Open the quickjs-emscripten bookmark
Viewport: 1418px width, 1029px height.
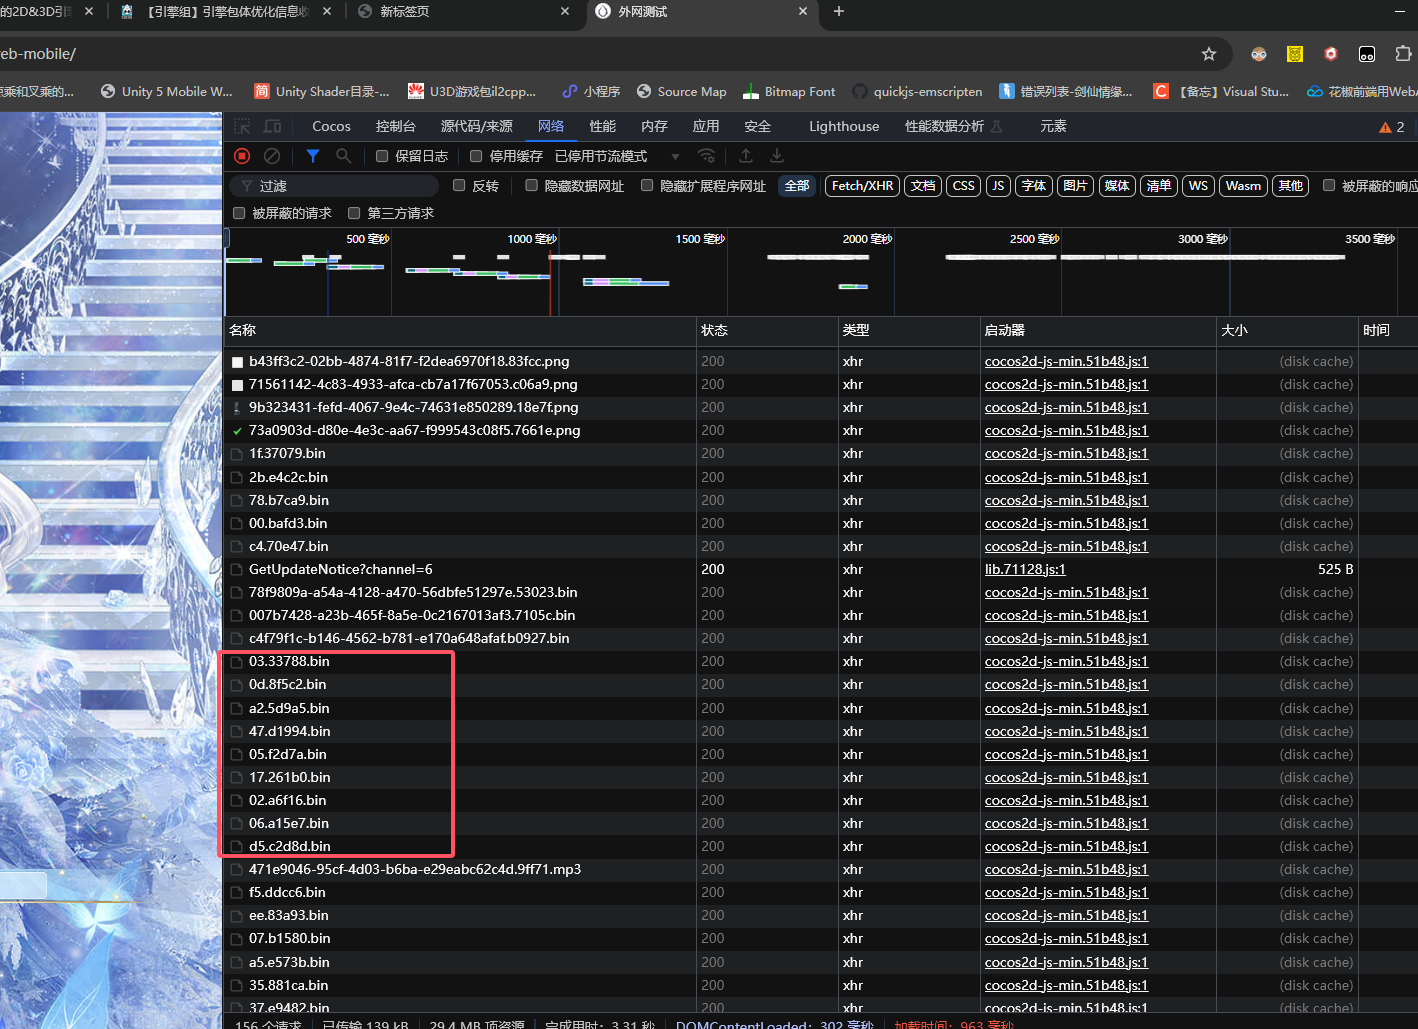[917, 91]
